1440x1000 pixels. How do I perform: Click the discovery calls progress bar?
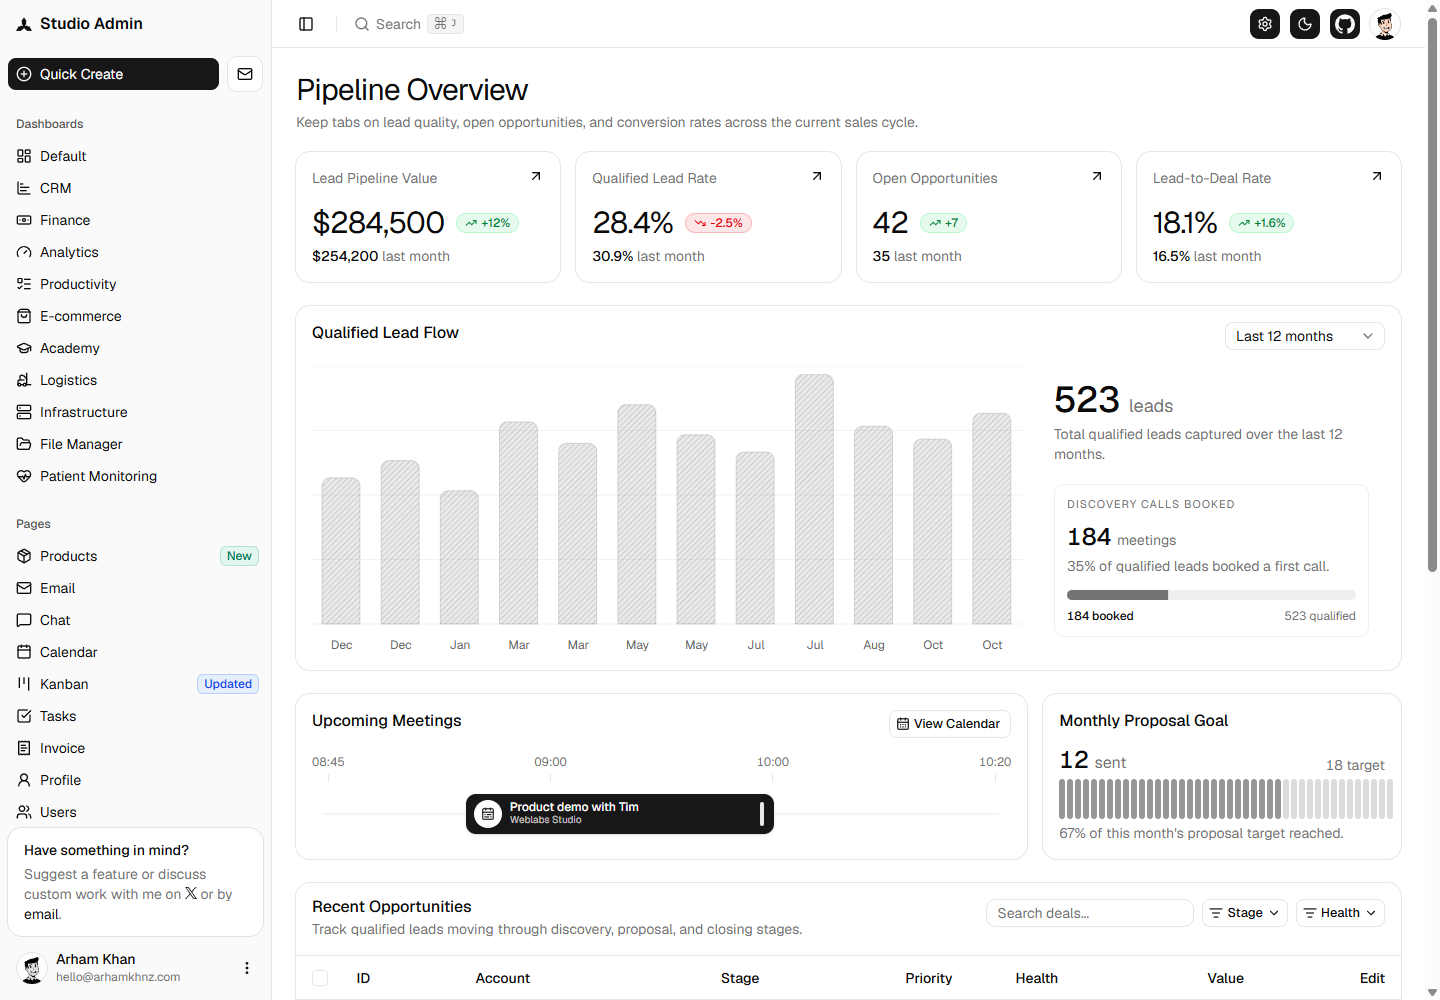(1211, 595)
